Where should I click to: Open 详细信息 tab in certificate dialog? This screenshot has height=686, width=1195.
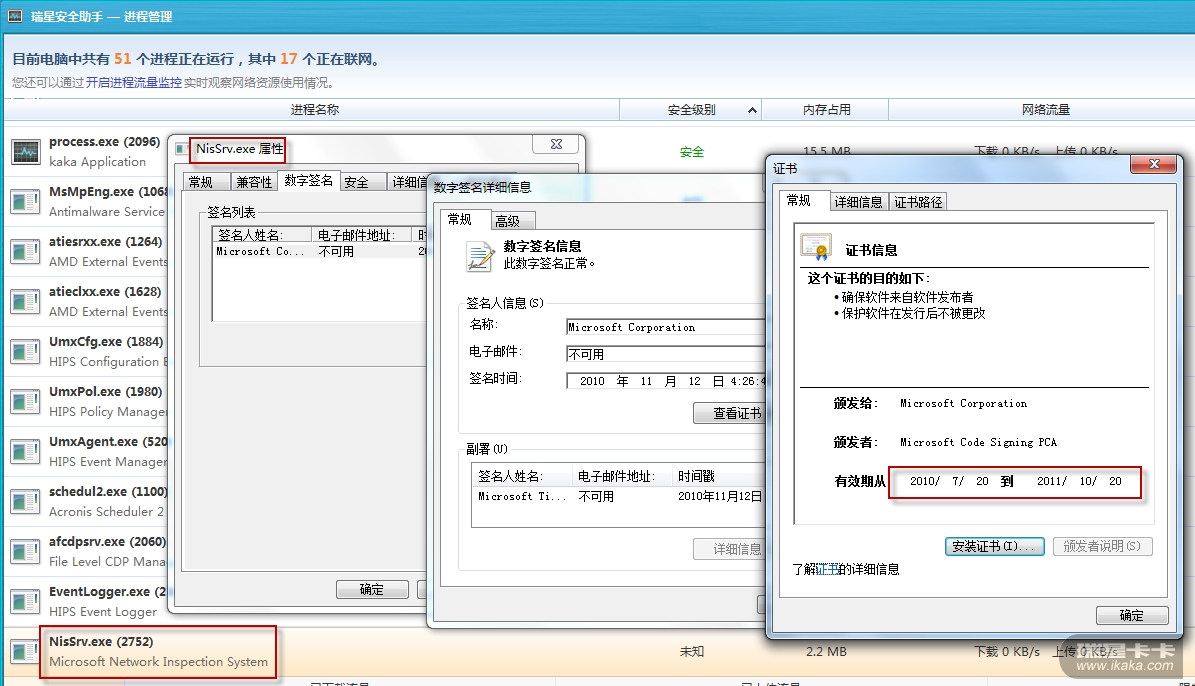(x=858, y=202)
